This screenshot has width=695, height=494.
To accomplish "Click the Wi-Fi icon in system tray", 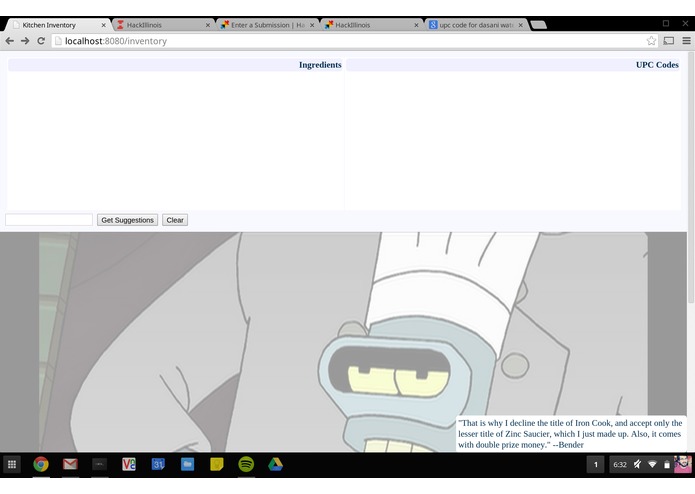I will pos(652,464).
